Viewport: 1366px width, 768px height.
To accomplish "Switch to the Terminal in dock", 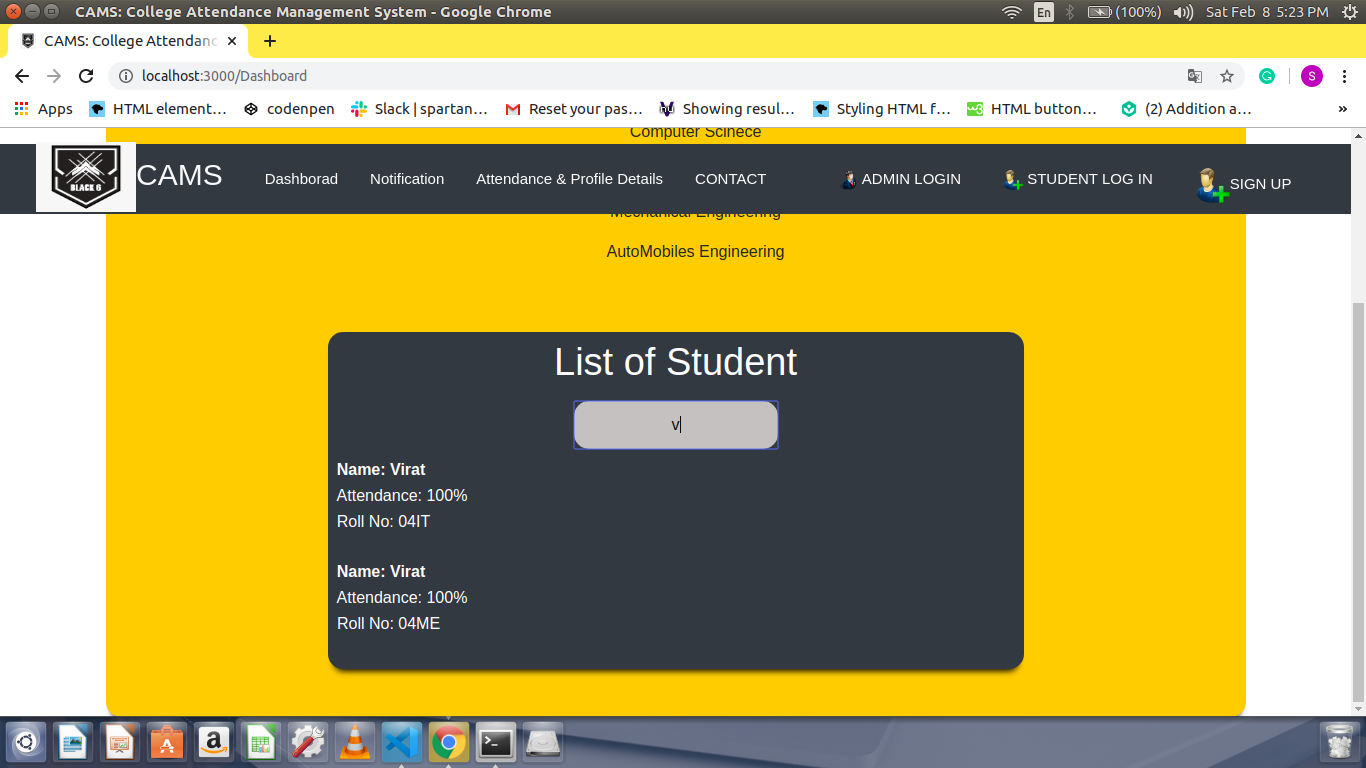I will (x=496, y=742).
